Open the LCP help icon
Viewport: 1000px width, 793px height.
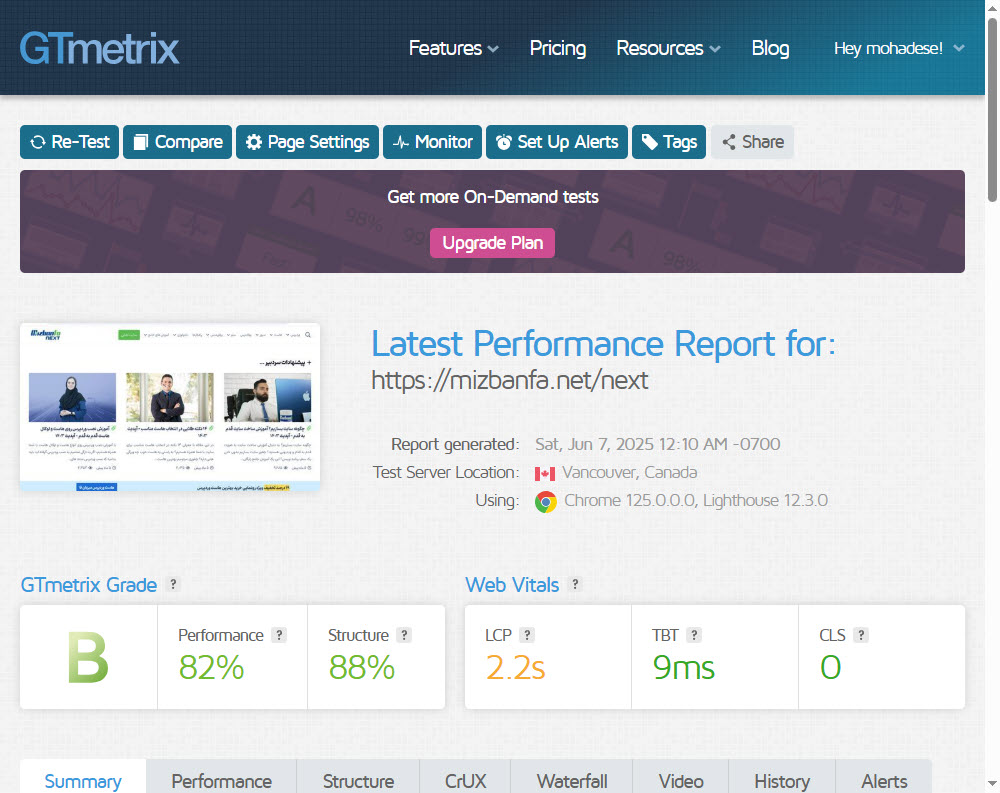click(527, 635)
